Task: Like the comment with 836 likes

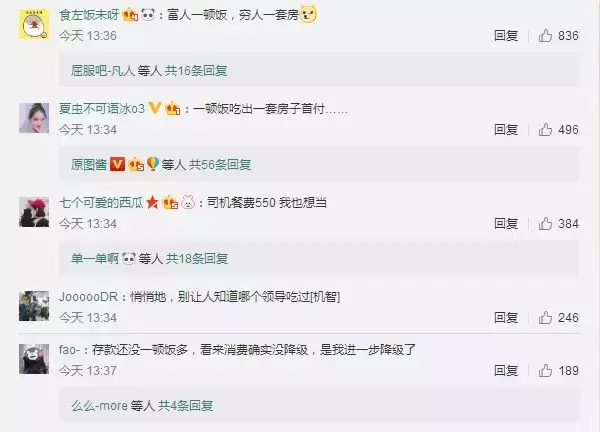Action: [545, 36]
